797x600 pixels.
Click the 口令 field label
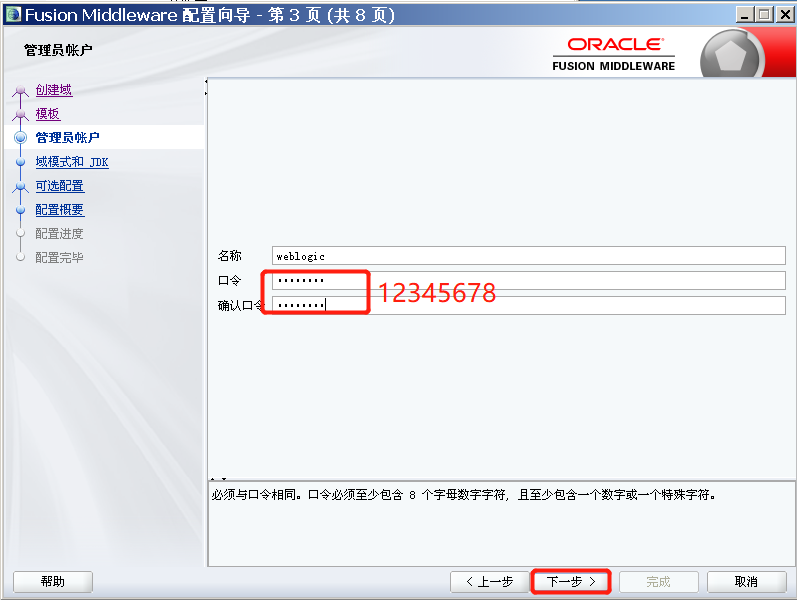point(230,280)
